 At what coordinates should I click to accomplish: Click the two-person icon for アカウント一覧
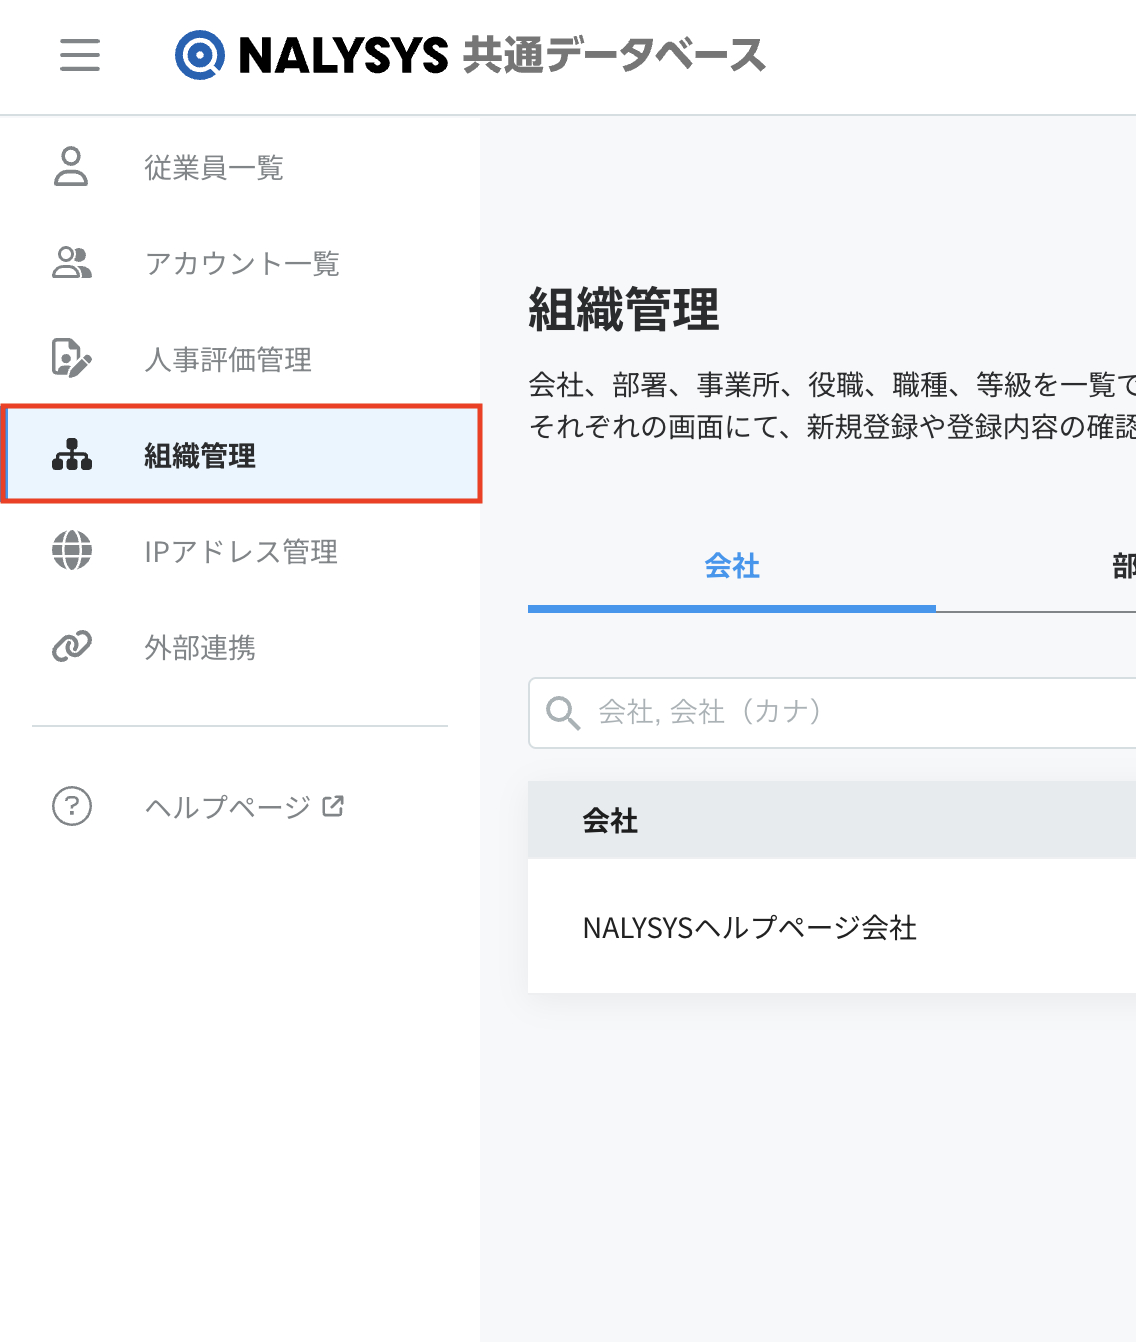pyautogui.click(x=71, y=263)
